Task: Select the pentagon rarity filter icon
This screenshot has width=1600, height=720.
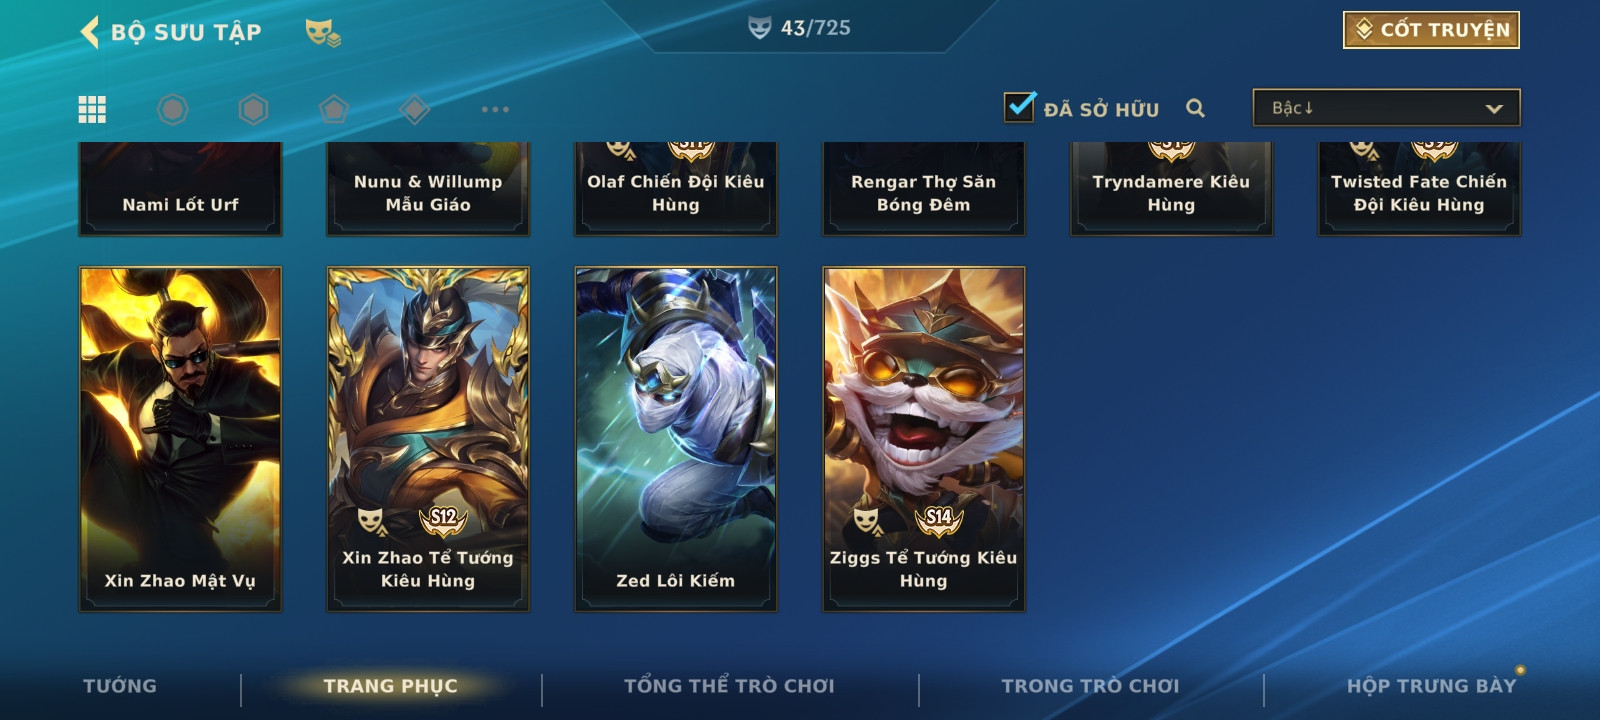Action: (333, 109)
